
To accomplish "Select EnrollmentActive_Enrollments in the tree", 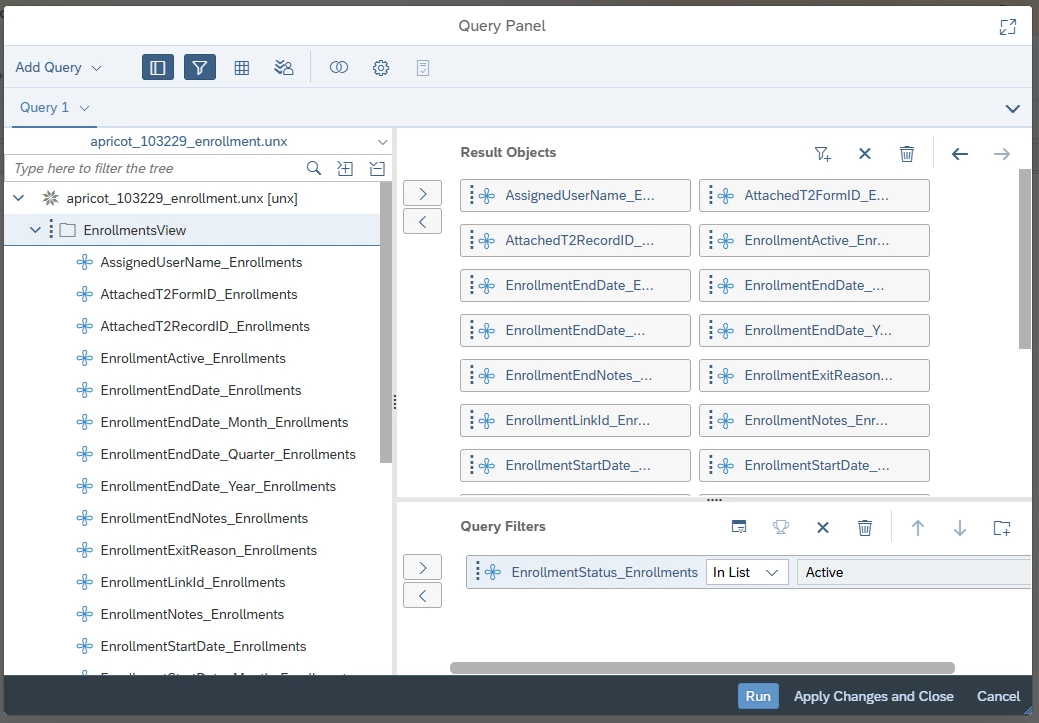I will pyautogui.click(x=193, y=359).
